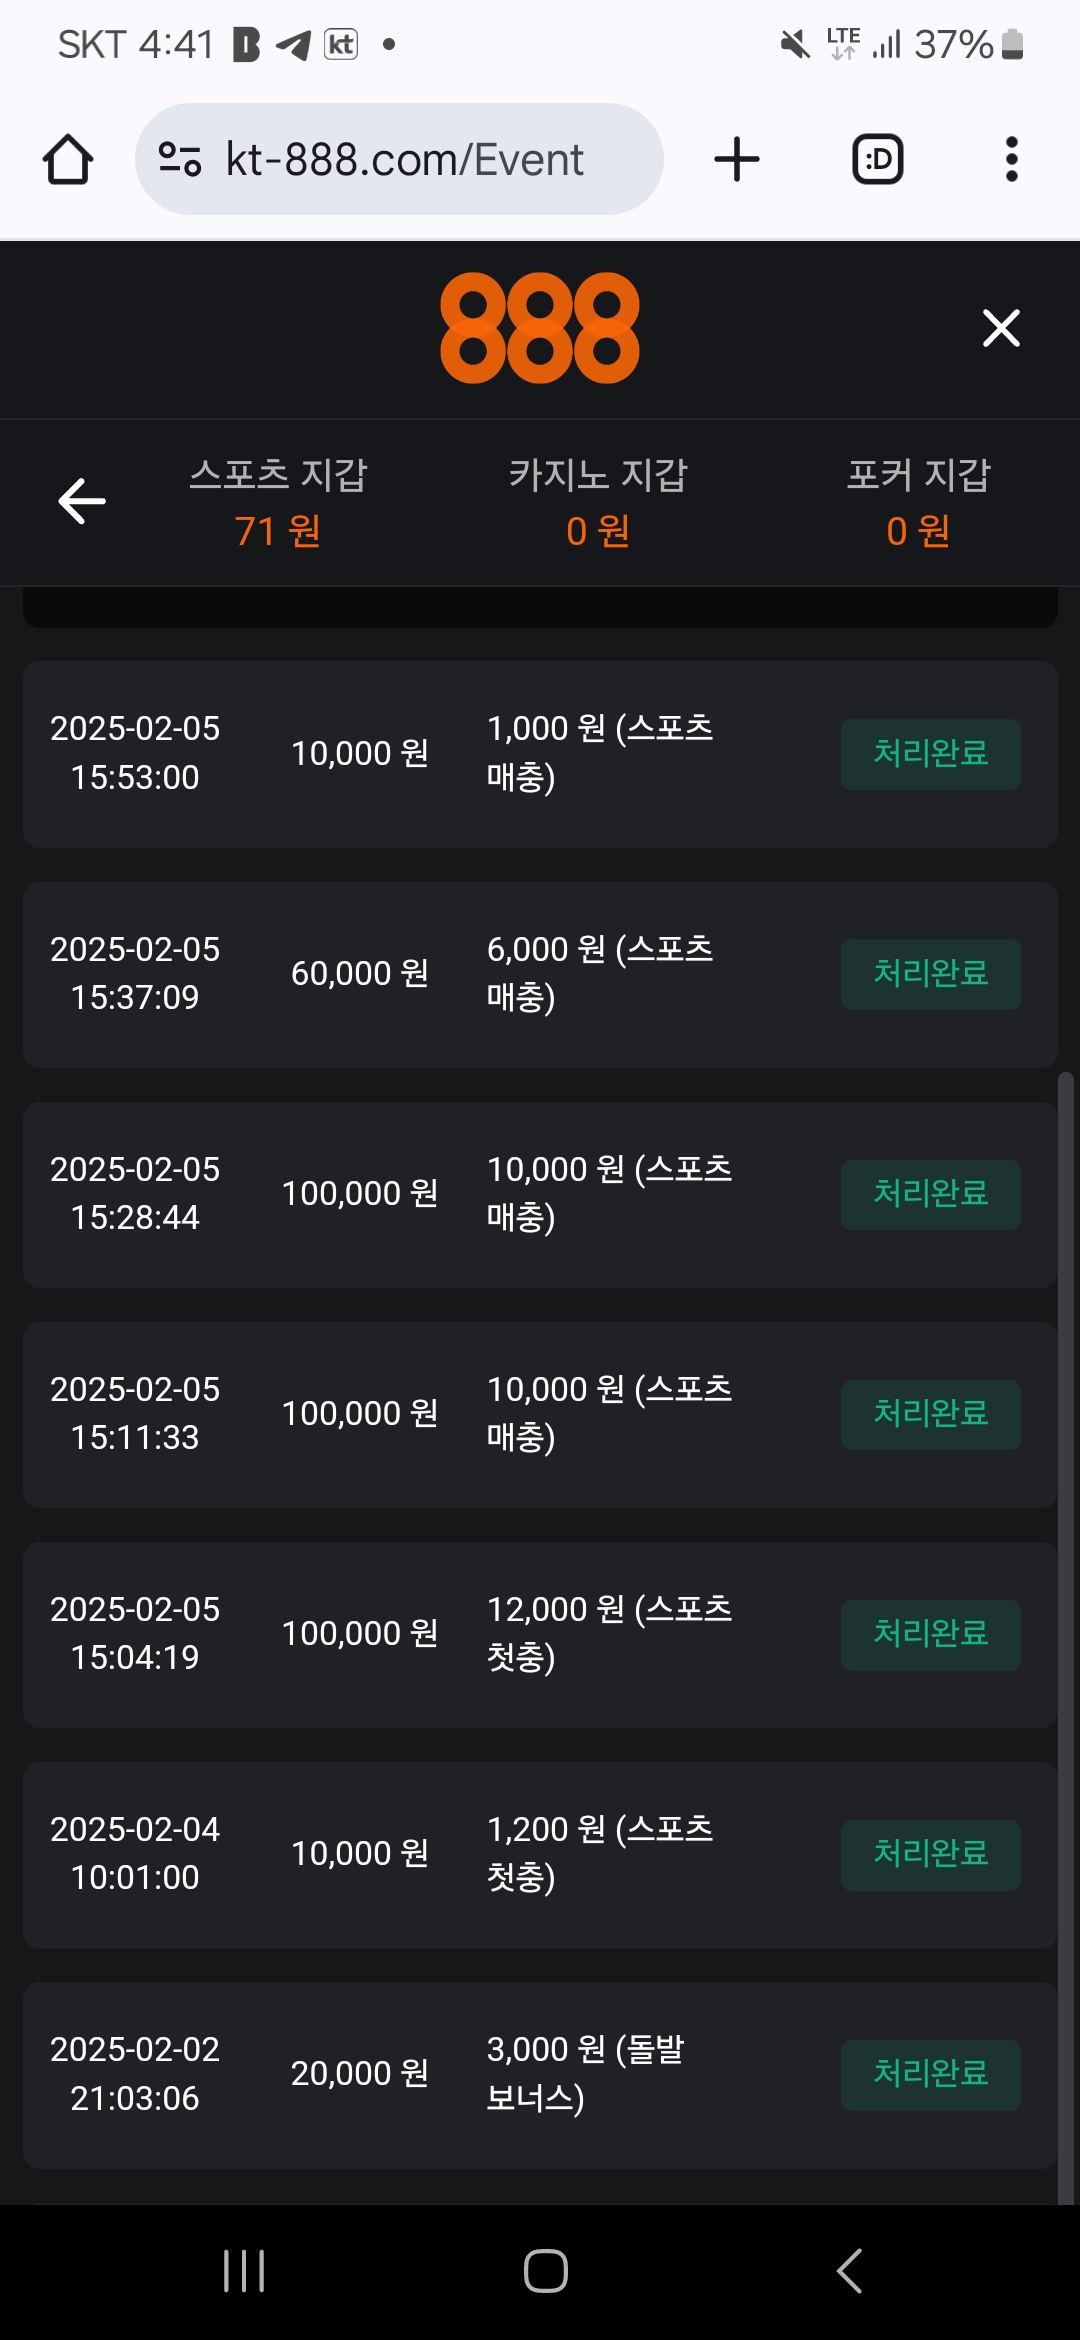Viewport: 1080px width, 2340px height.
Task: Select the 카지노 지갑 wallet tab
Action: (598, 502)
